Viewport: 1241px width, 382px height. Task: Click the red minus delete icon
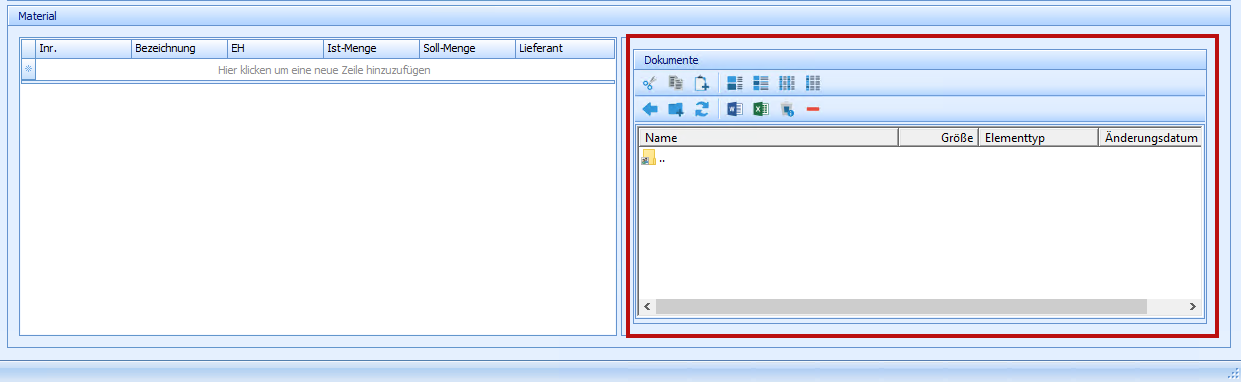coord(813,109)
